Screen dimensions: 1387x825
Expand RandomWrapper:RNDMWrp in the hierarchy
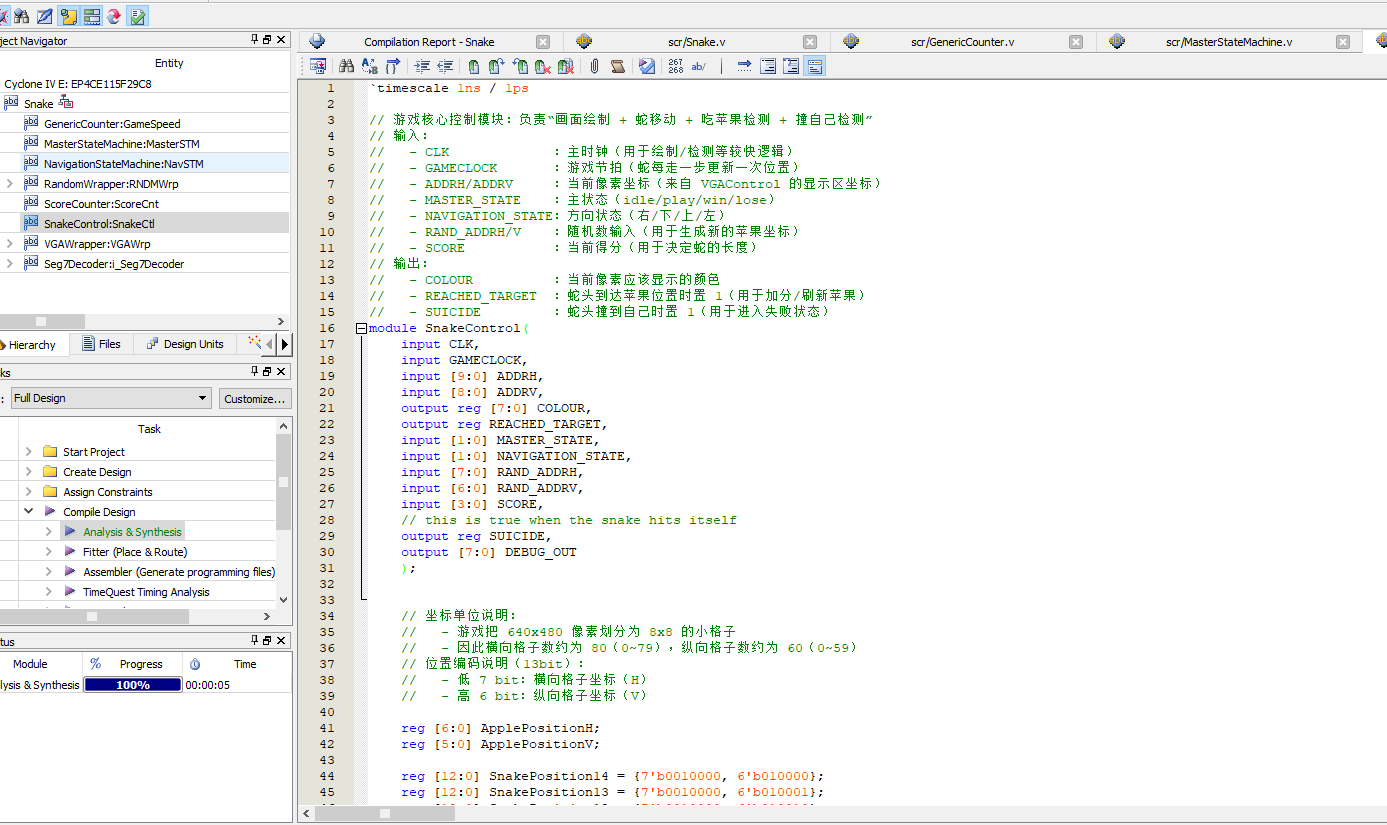[x=9, y=184]
